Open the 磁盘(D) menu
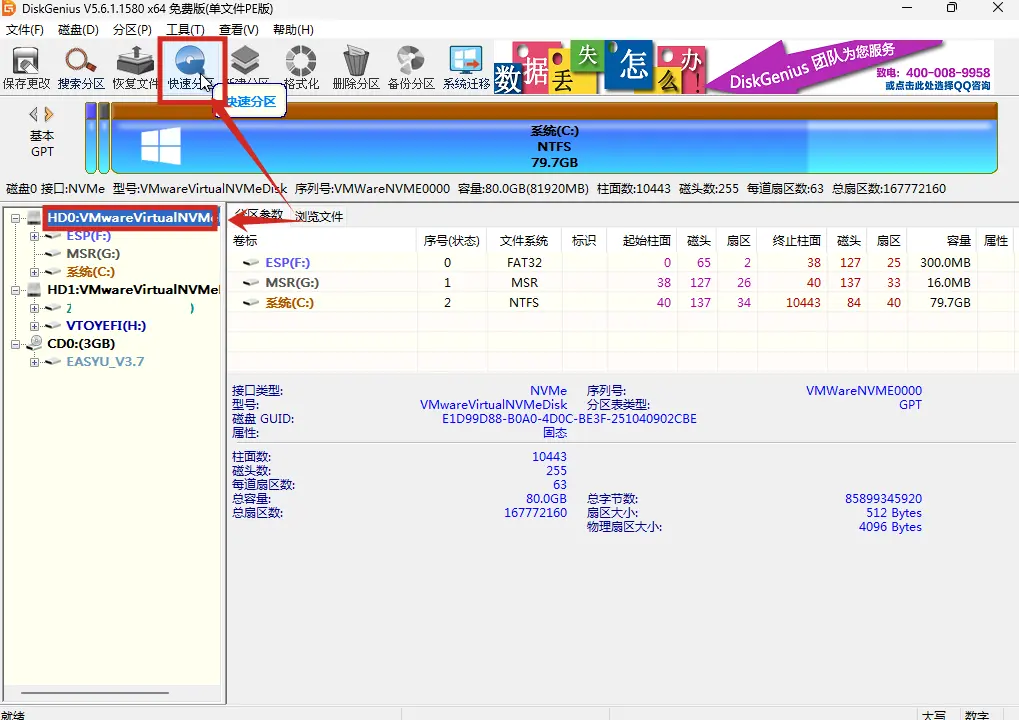Viewport: 1019px width, 720px height. [x=78, y=30]
